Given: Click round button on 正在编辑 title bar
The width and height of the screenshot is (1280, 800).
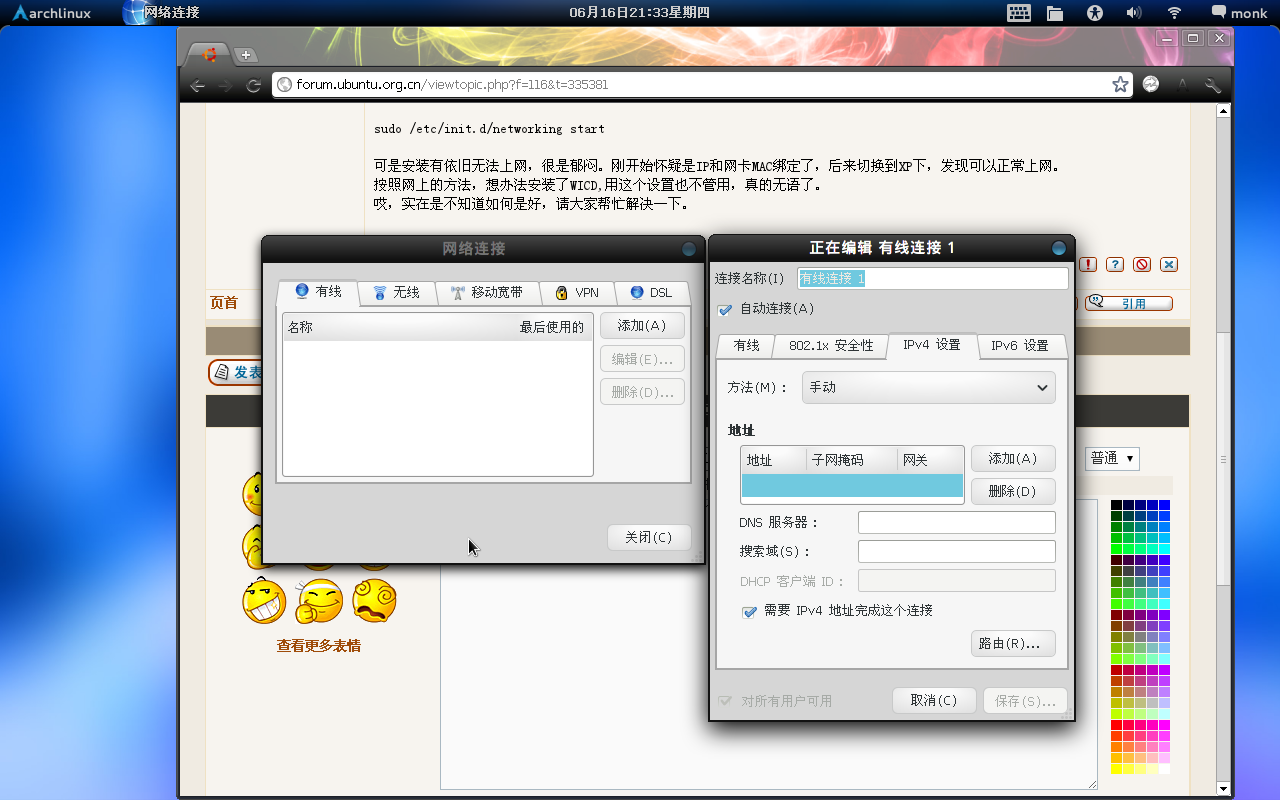Looking at the screenshot, I should 1059,248.
